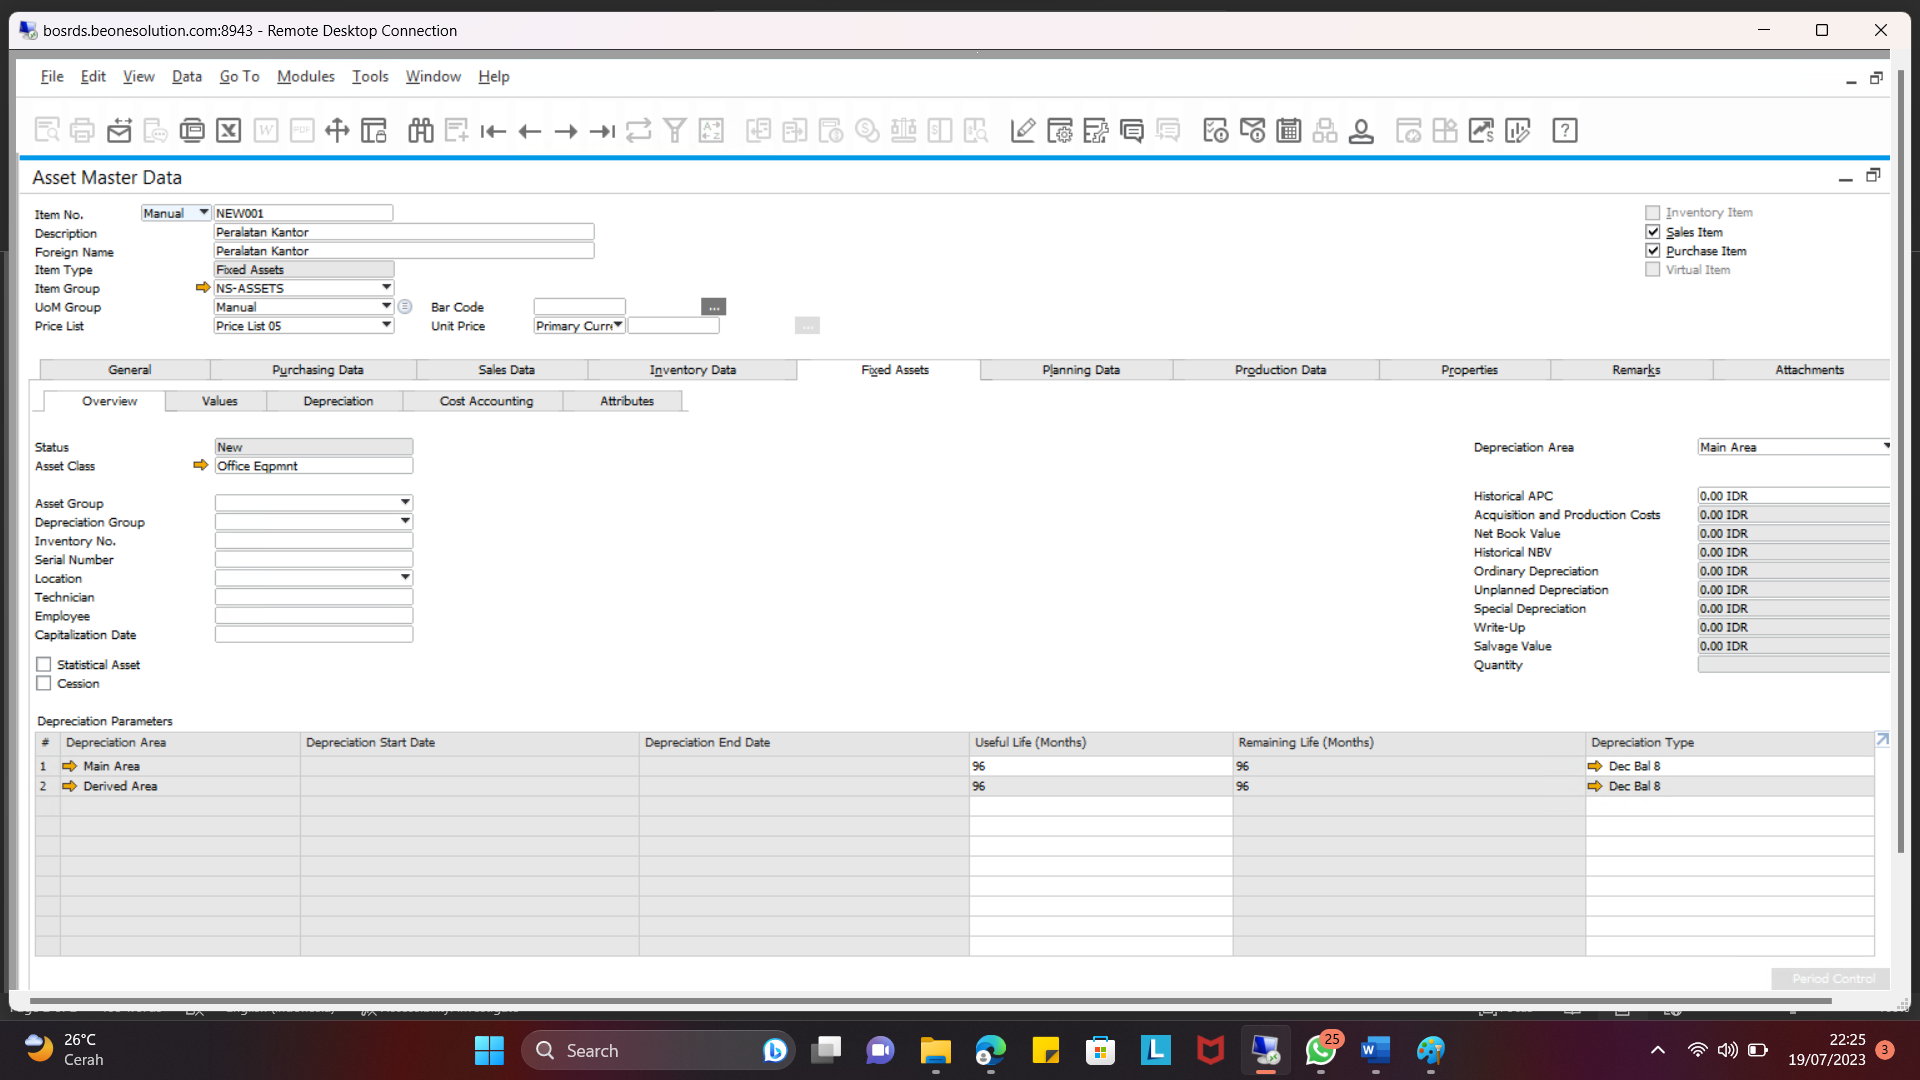Export to Excel toolbar icon
Screen dimensions: 1920x1080
[x=229, y=130]
